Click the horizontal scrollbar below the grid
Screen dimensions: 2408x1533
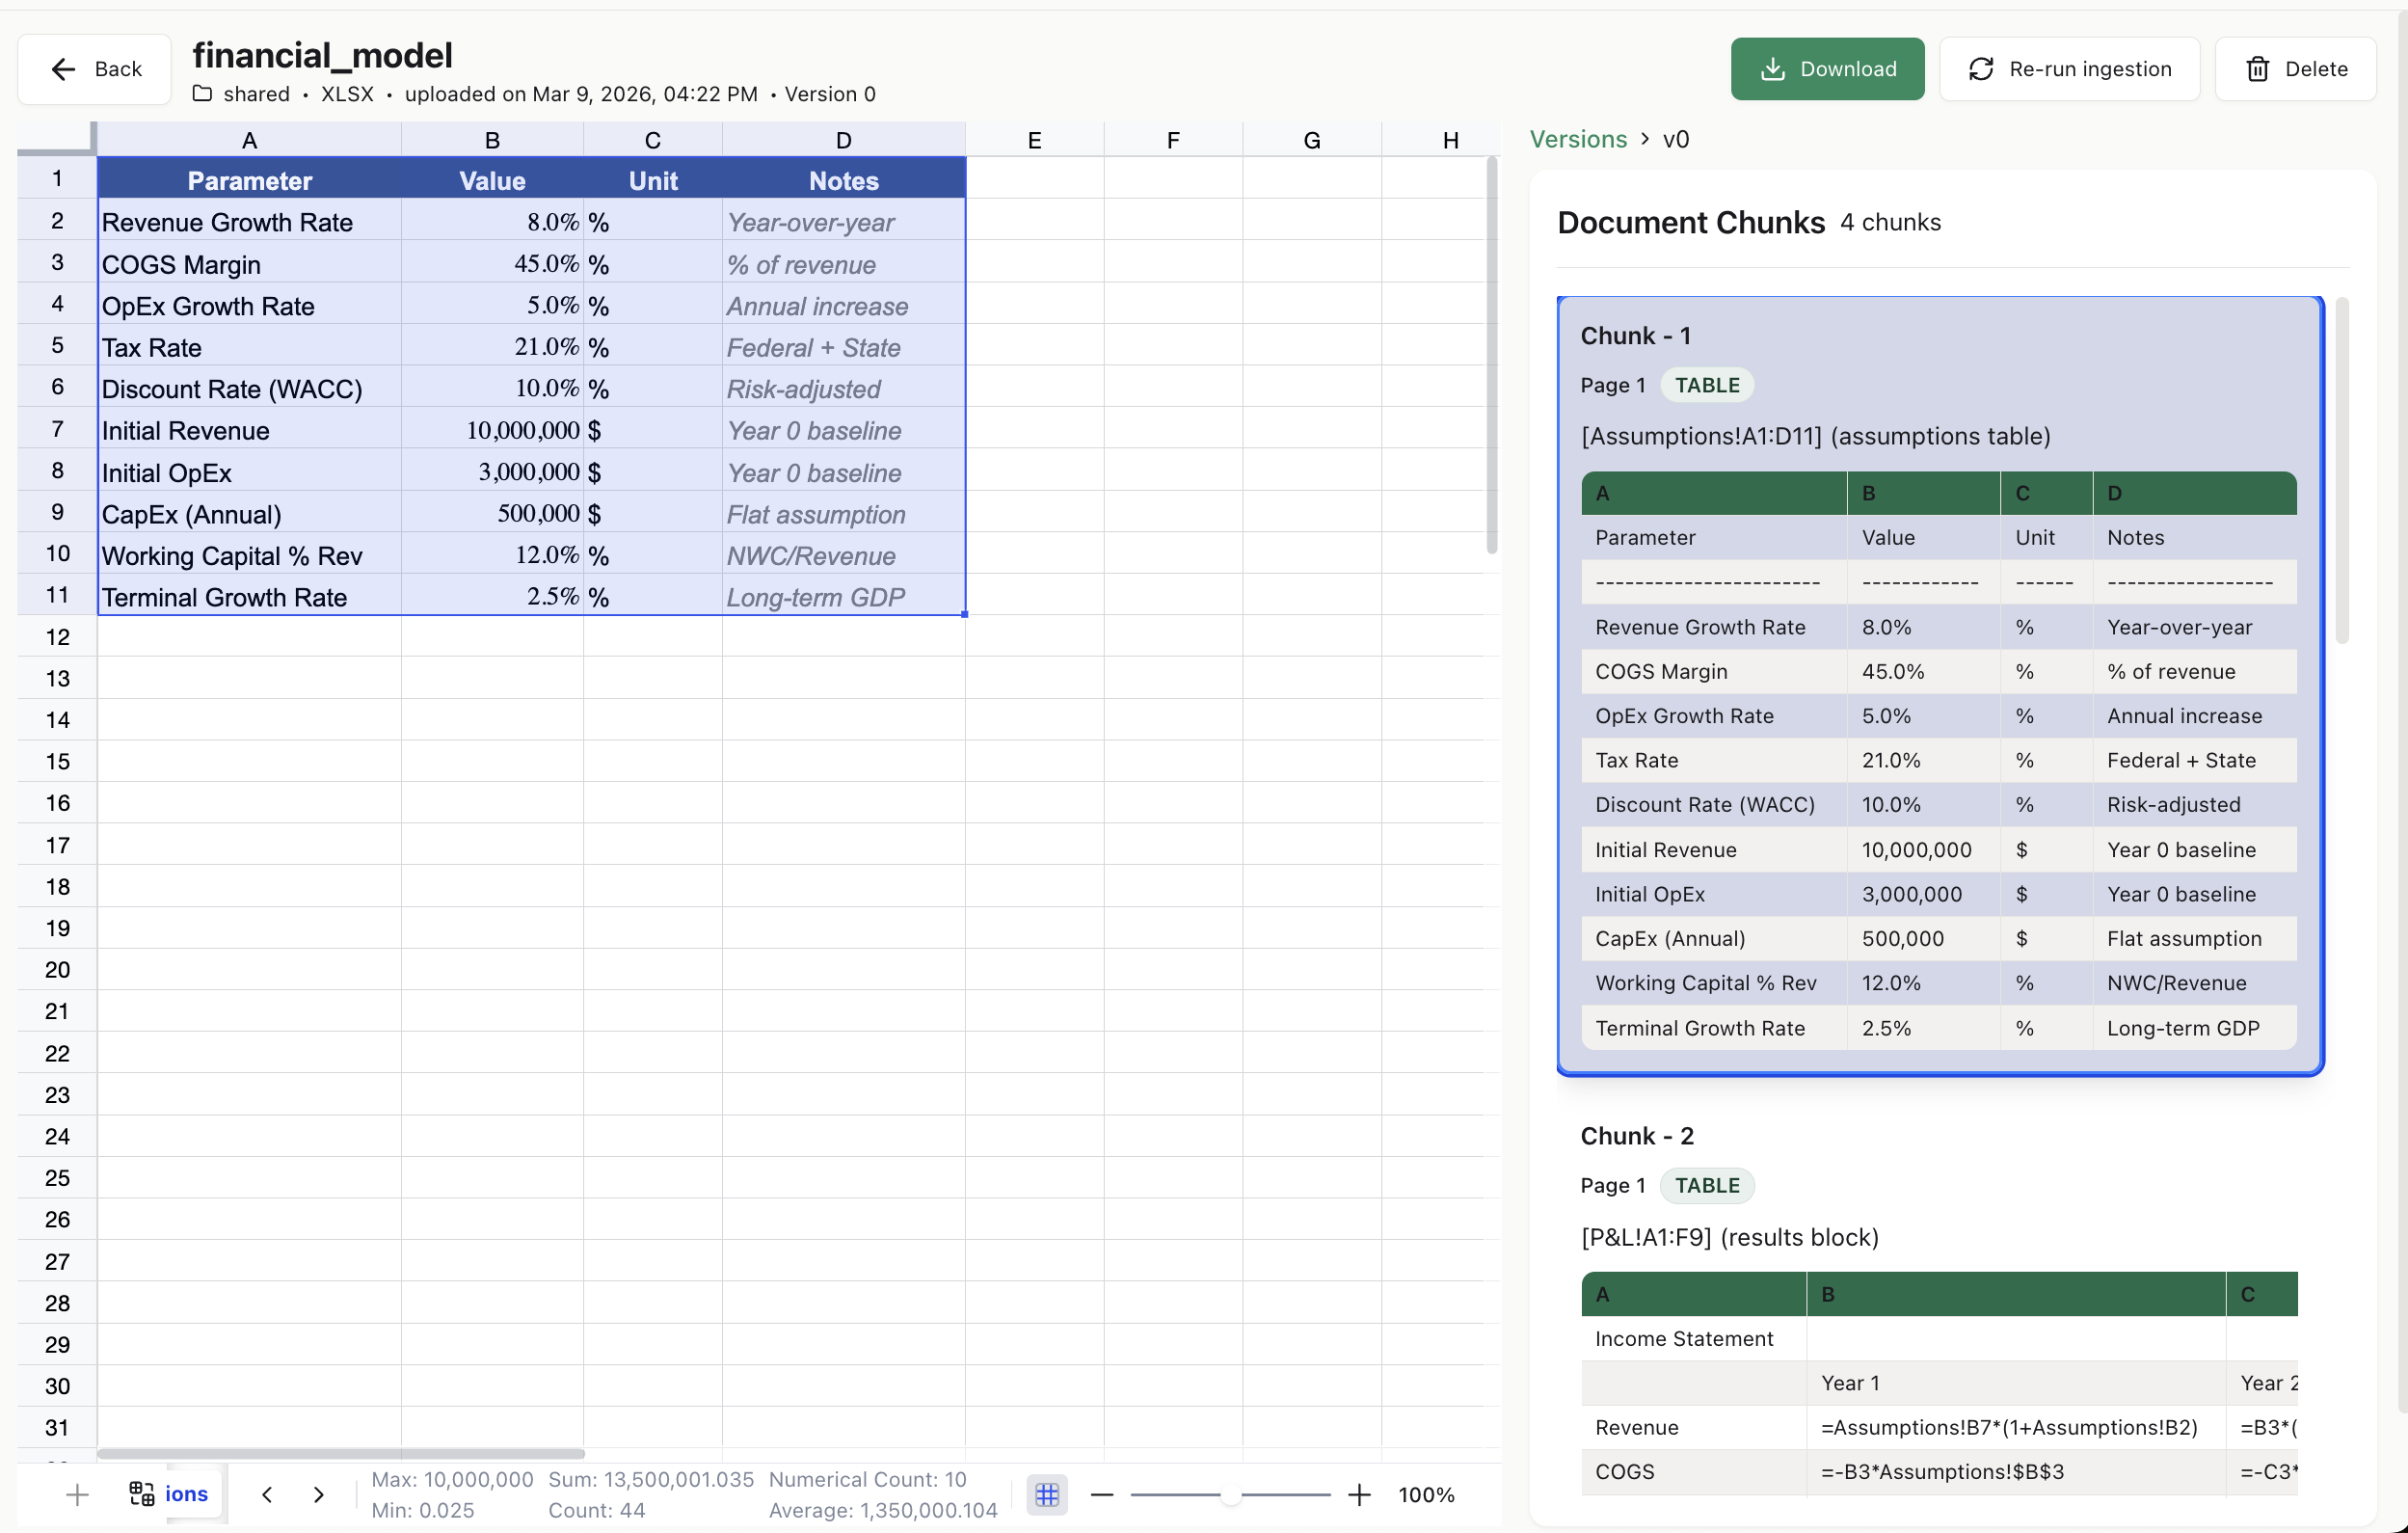(340, 1453)
